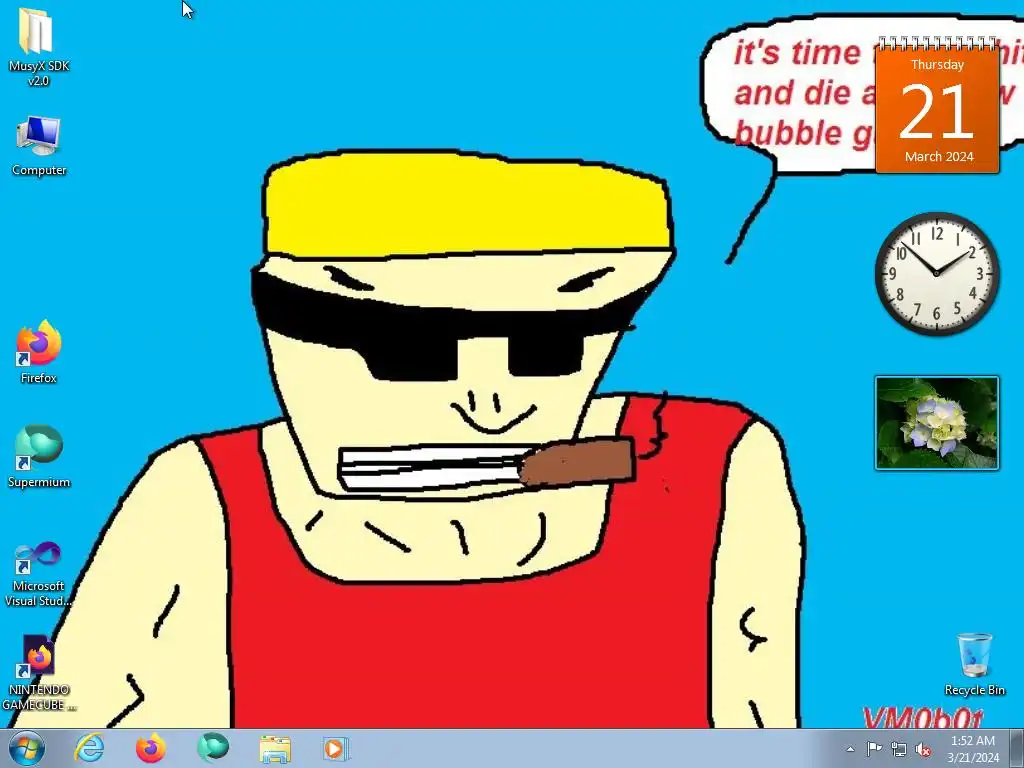Launch Firefox from the taskbar
Image resolution: width=1024 pixels, height=768 pixels.
[x=151, y=748]
